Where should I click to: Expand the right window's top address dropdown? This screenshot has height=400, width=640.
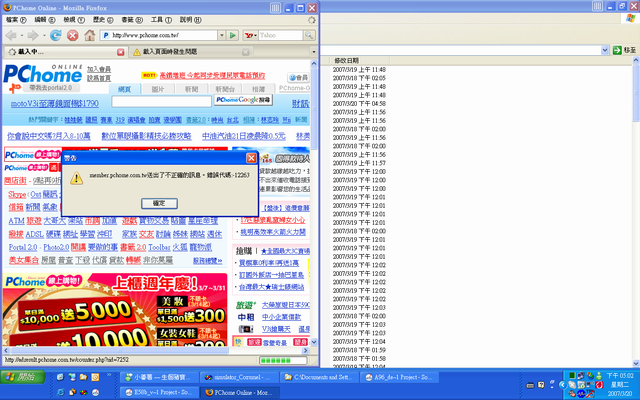pos(603,49)
